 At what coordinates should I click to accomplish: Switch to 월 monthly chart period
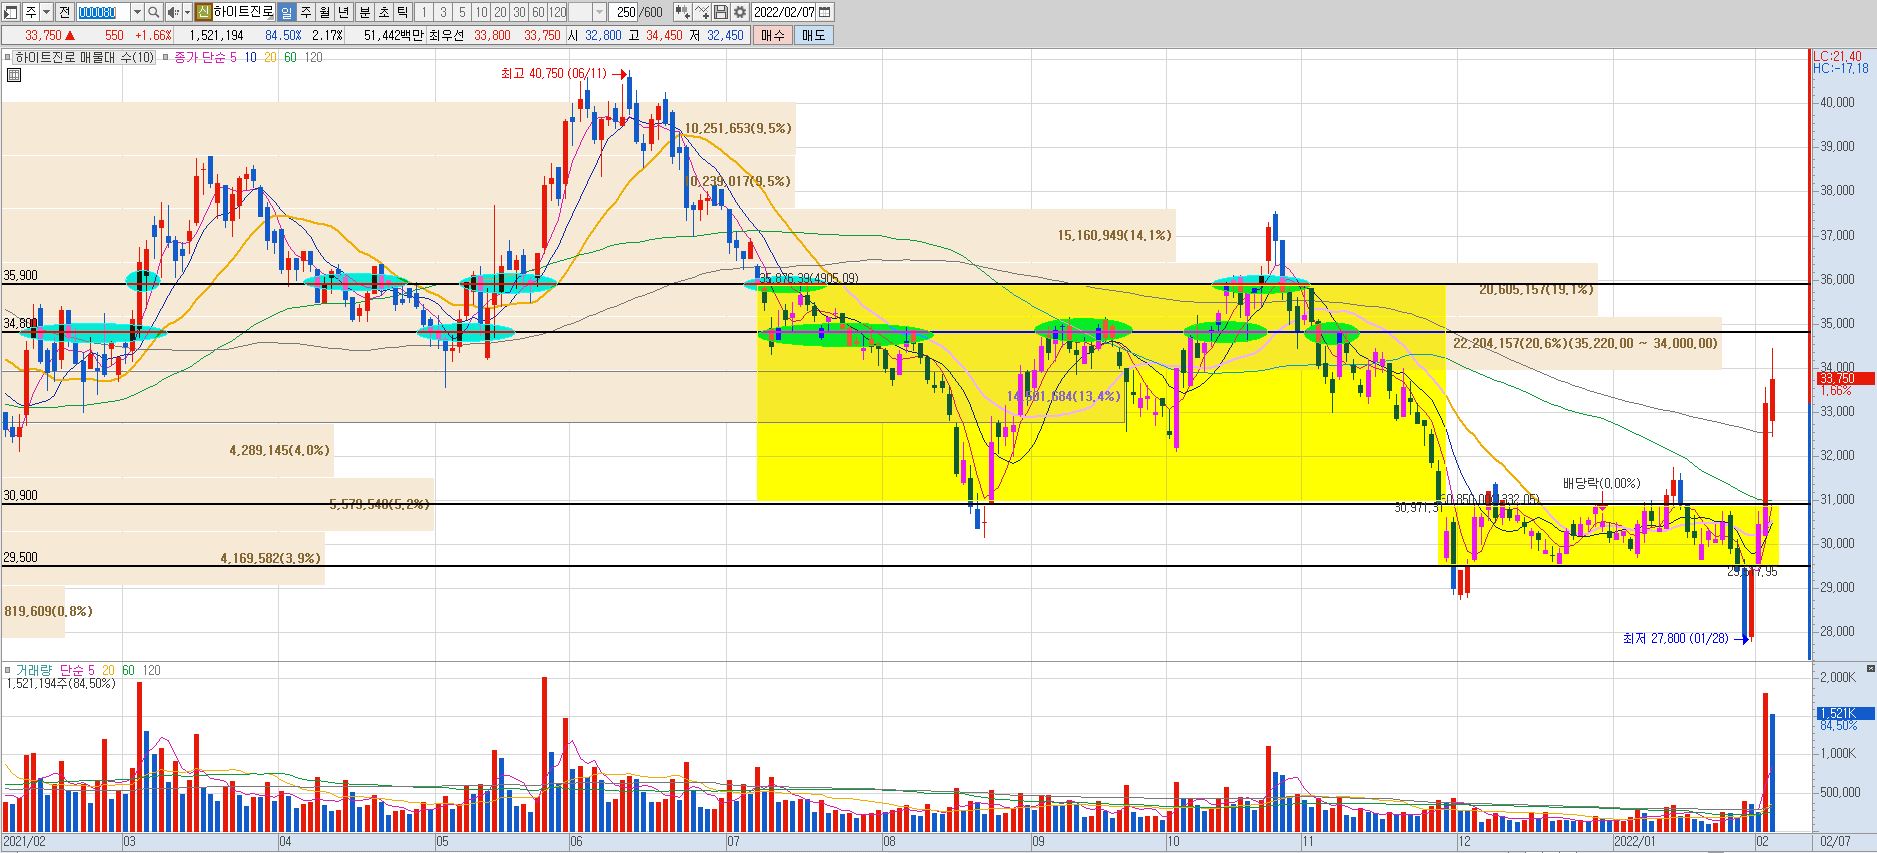[325, 12]
